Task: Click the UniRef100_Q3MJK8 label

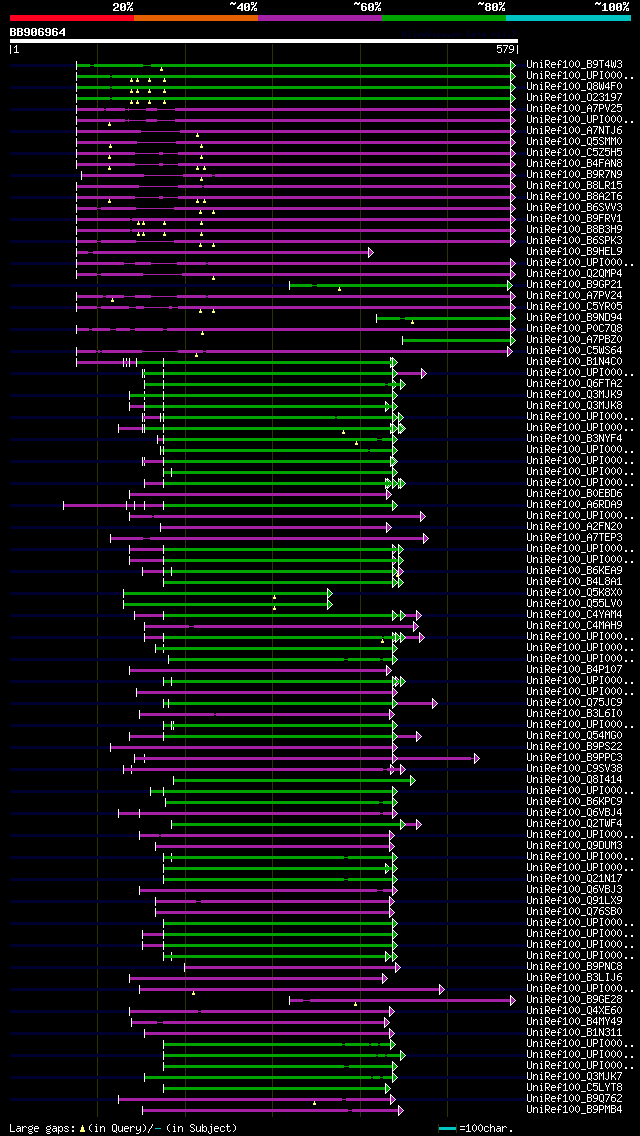Action: (575, 406)
